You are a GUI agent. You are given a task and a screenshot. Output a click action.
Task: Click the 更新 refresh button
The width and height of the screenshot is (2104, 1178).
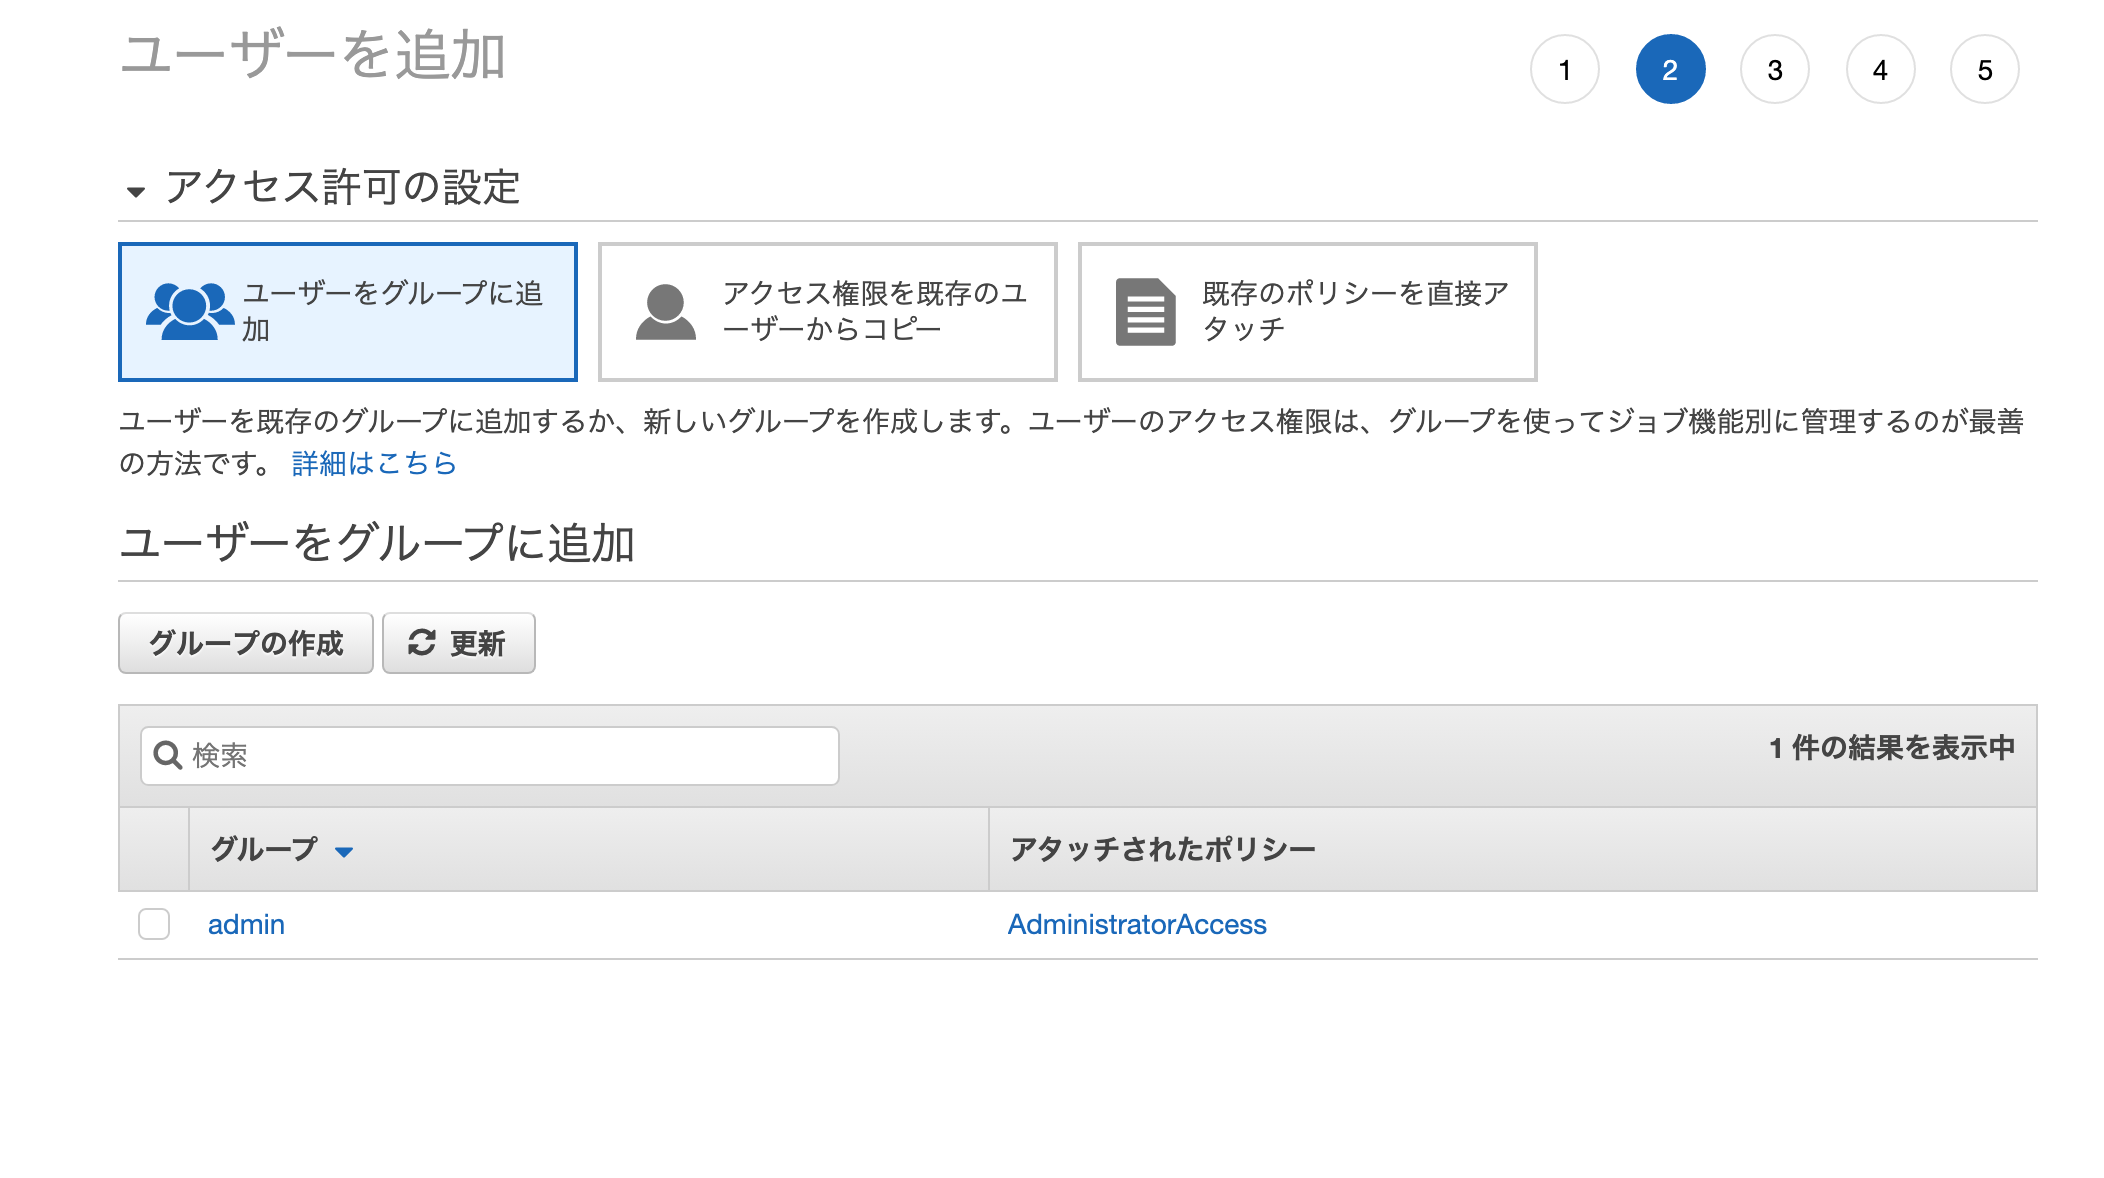click(458, 643)
